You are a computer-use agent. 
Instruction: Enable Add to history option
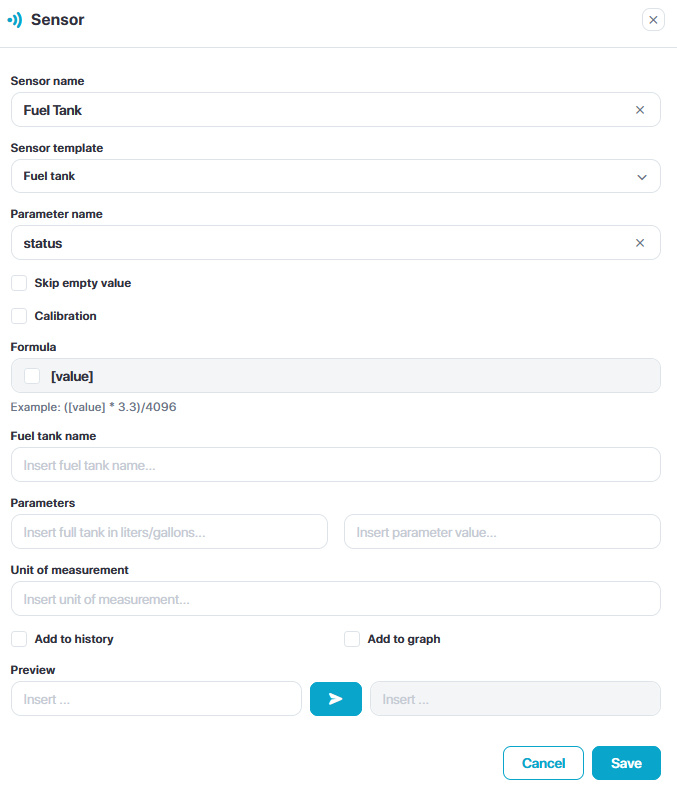click(19, 639)
